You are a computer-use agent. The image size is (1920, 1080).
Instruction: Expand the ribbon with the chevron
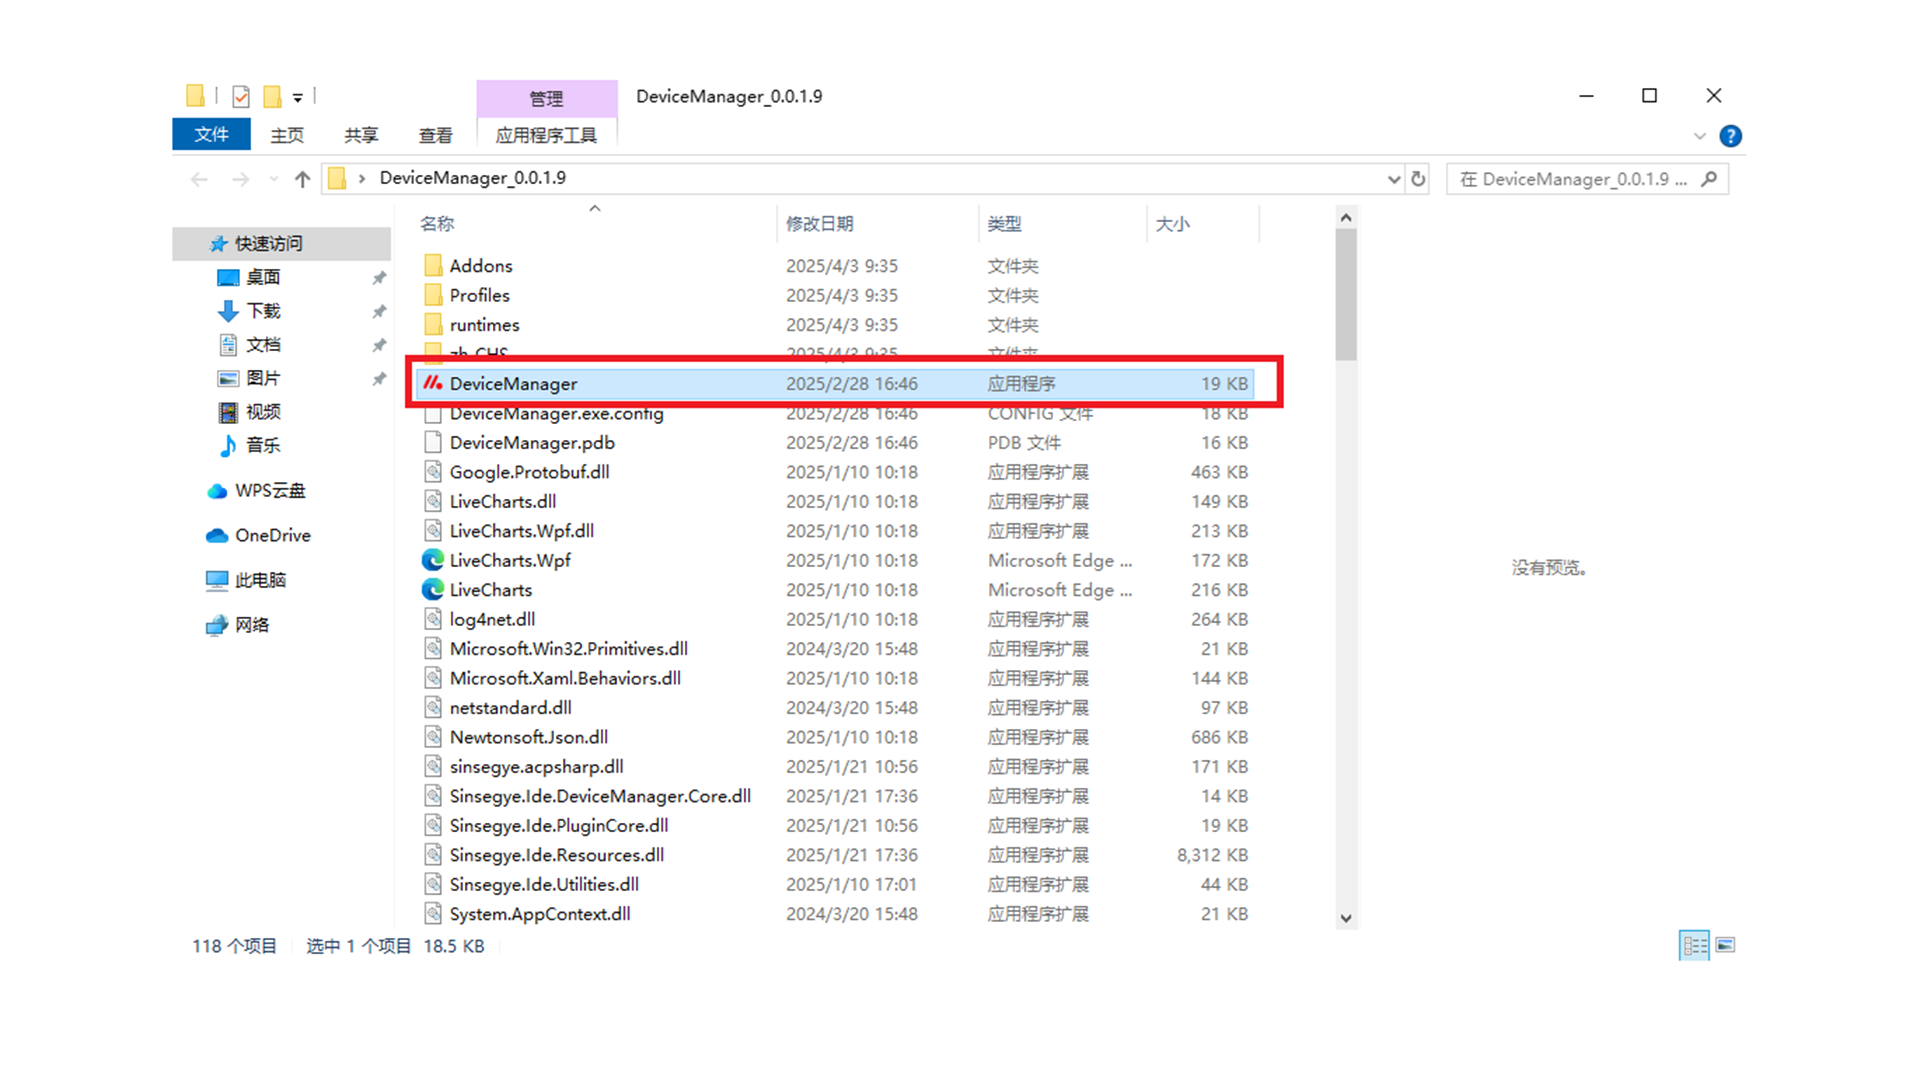(x=1699, y=136)
